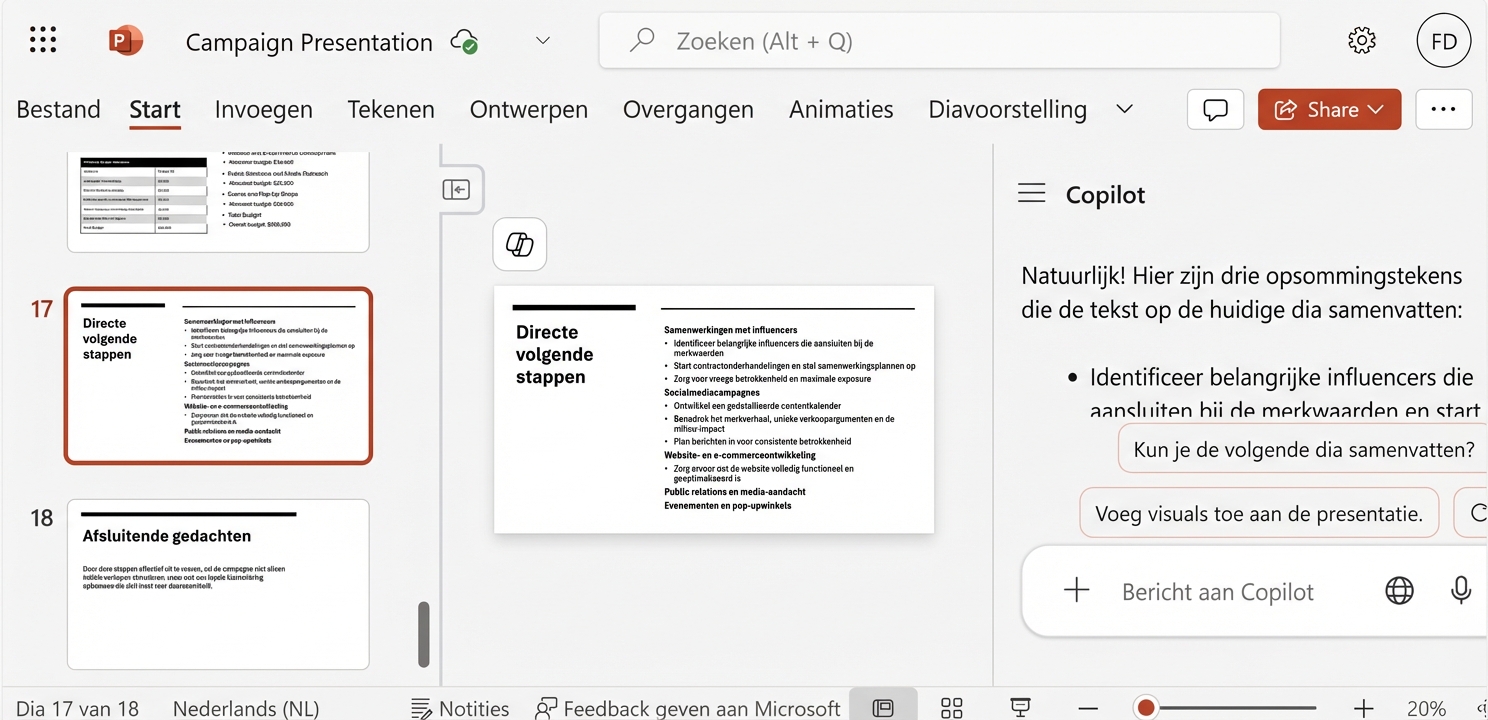Open the comments panel icon
The height and width of the screenshot is (720, 1488).
click(x=1214, y=109)
